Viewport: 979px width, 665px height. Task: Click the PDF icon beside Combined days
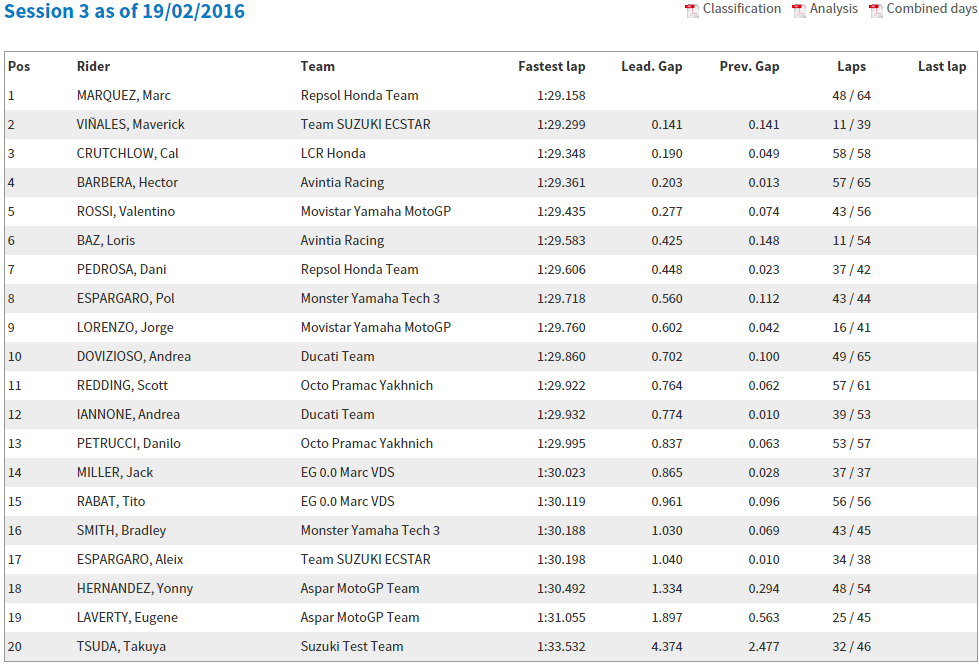[875, 11]
